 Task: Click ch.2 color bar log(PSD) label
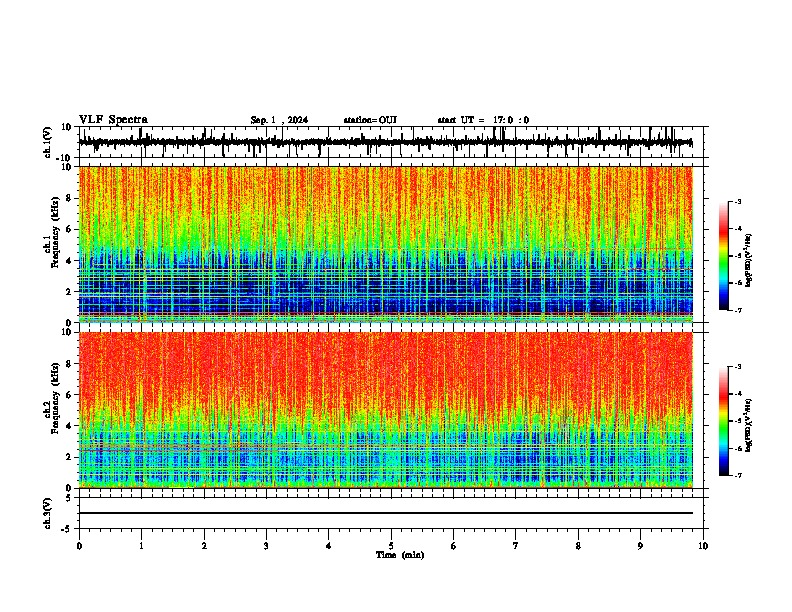tap(748, 424)
